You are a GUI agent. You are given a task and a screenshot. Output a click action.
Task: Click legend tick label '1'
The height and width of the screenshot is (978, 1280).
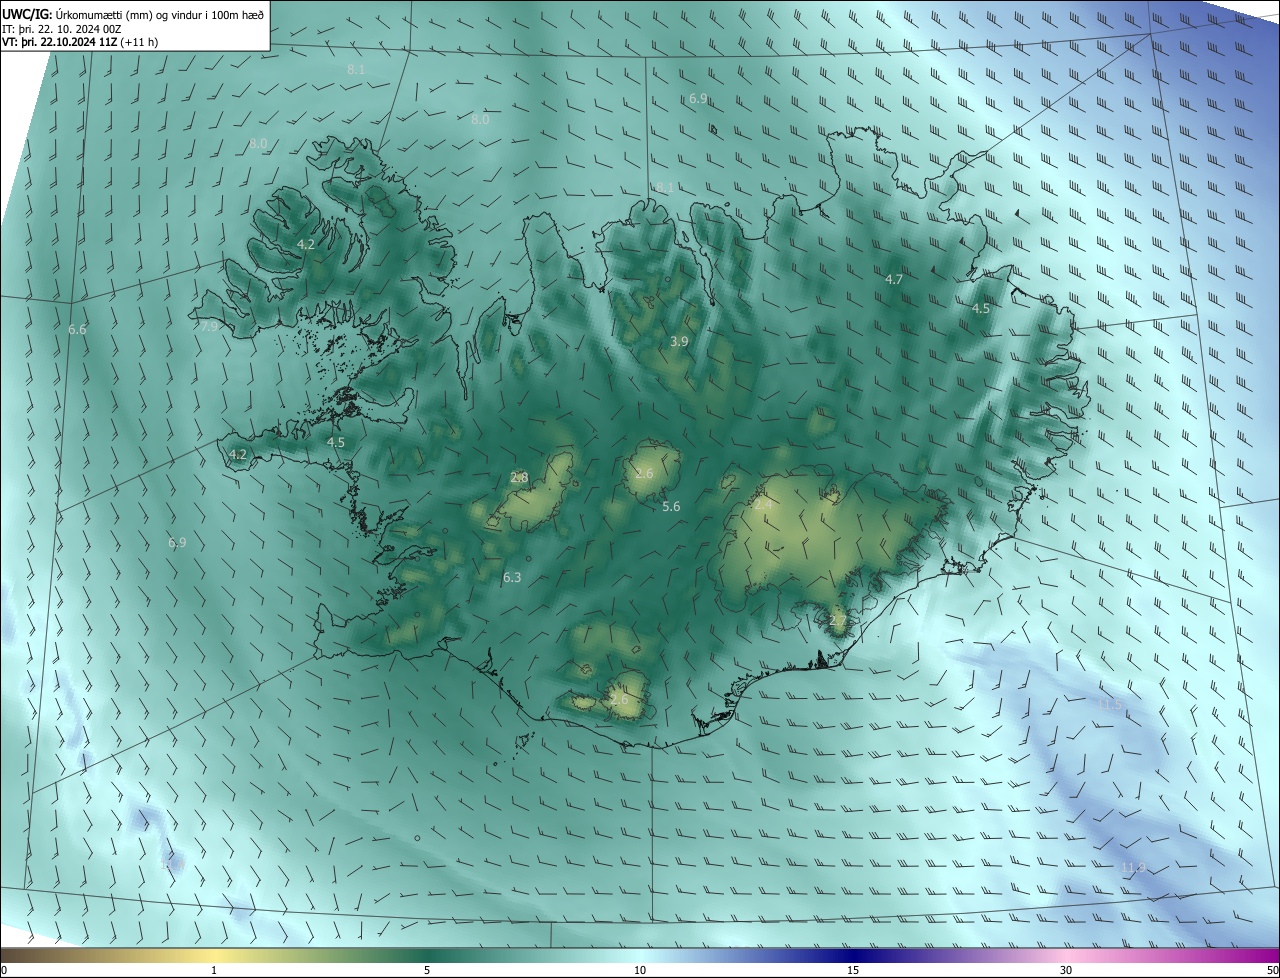tap(214, 970)
